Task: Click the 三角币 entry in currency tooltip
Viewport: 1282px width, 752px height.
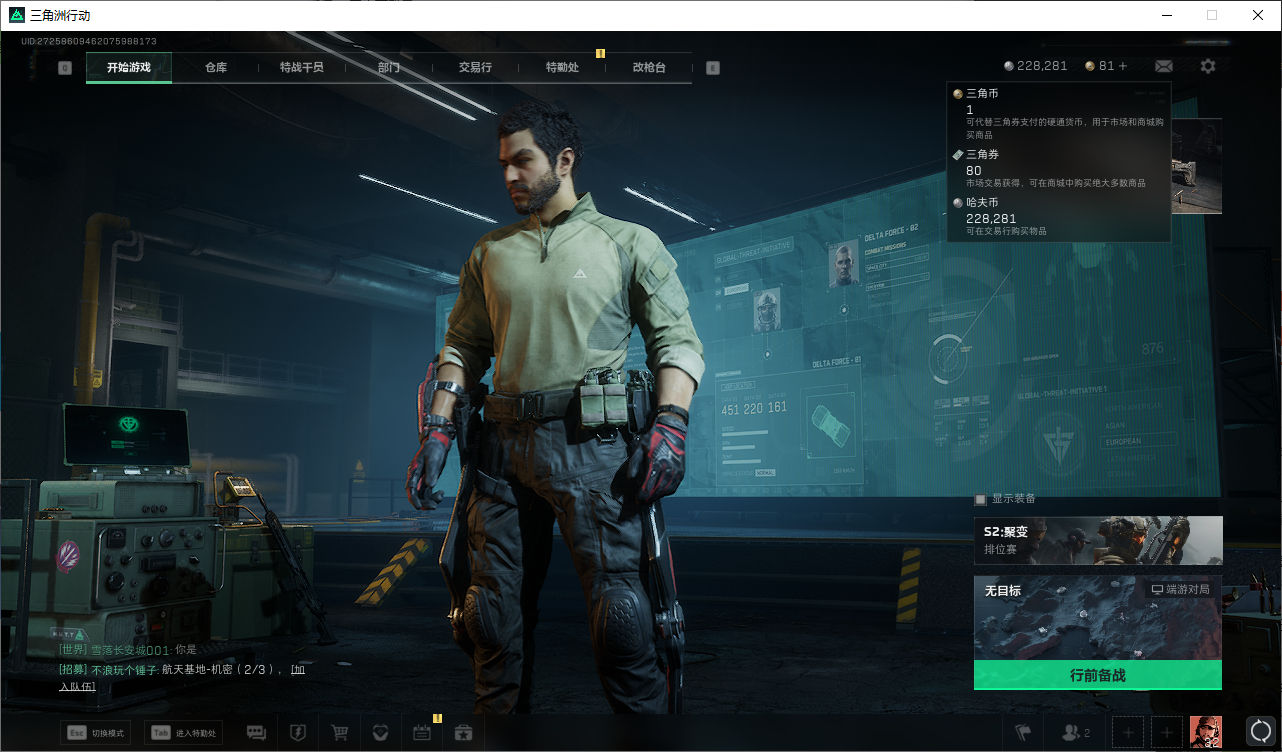Action: pyautogui.click(x=1059, y=115)
